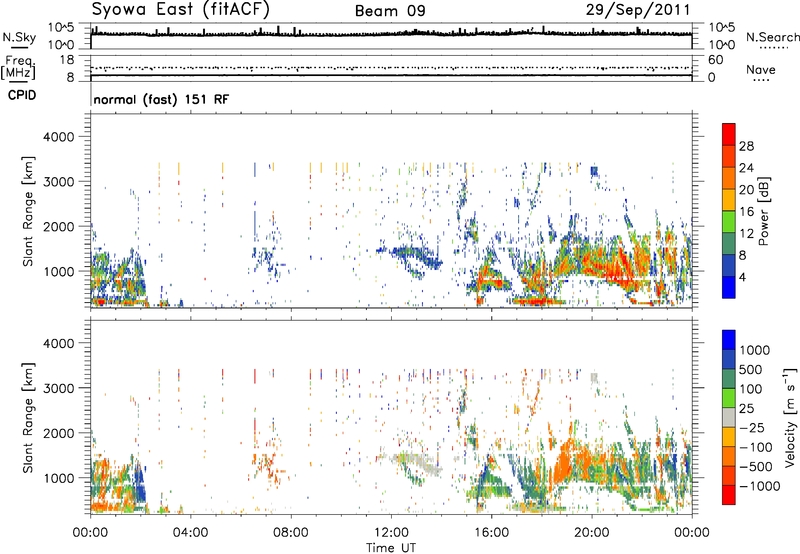This screenshot has height=554, width=800.
Task: Click the '3000' tick of the velocity panel
Action: pyautogui.click(x=58, y=388)
